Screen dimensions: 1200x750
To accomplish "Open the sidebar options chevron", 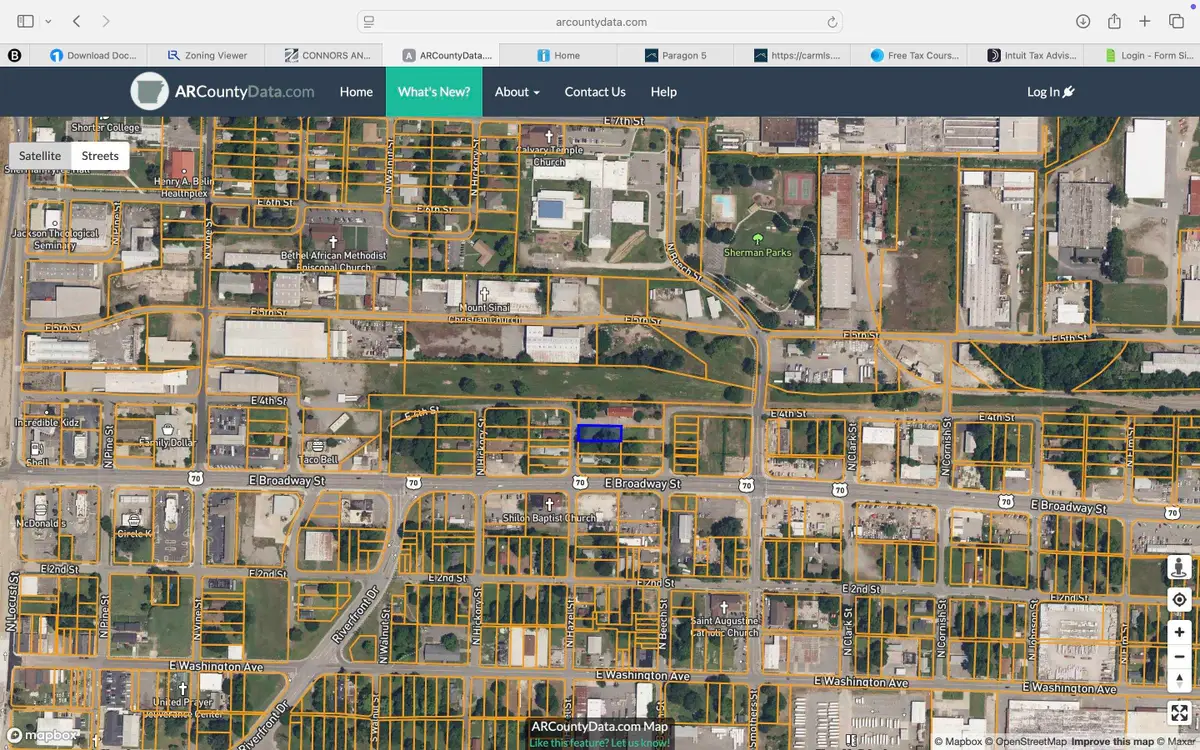I will pos(48,21).
